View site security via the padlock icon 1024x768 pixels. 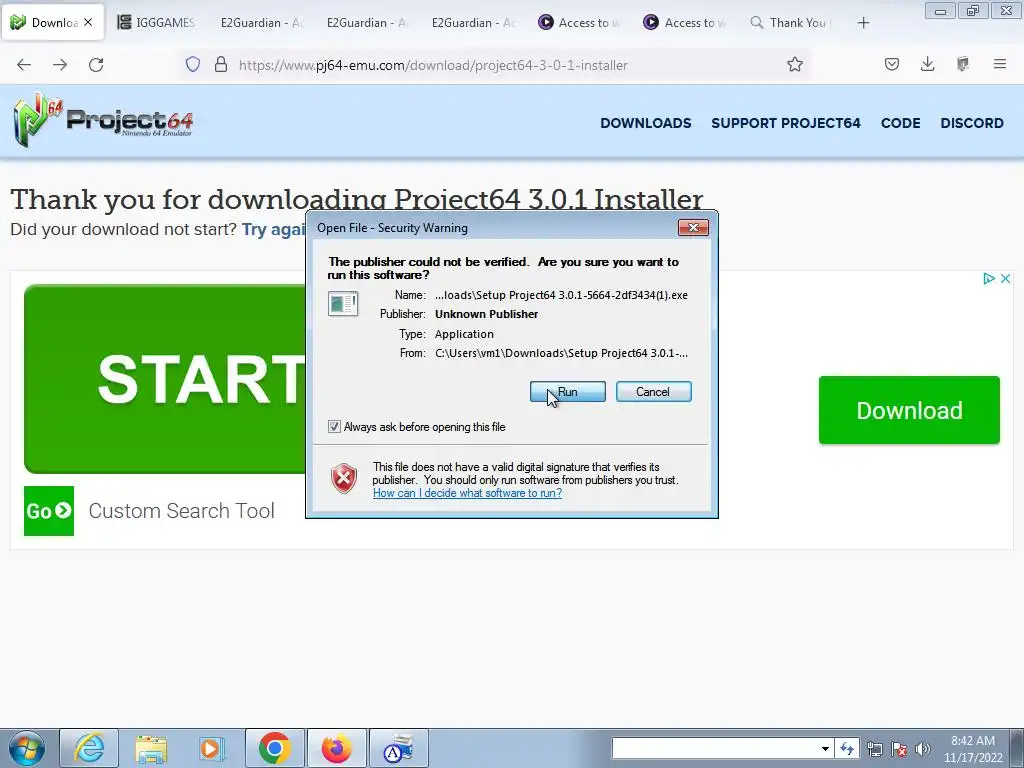(221, 64)
